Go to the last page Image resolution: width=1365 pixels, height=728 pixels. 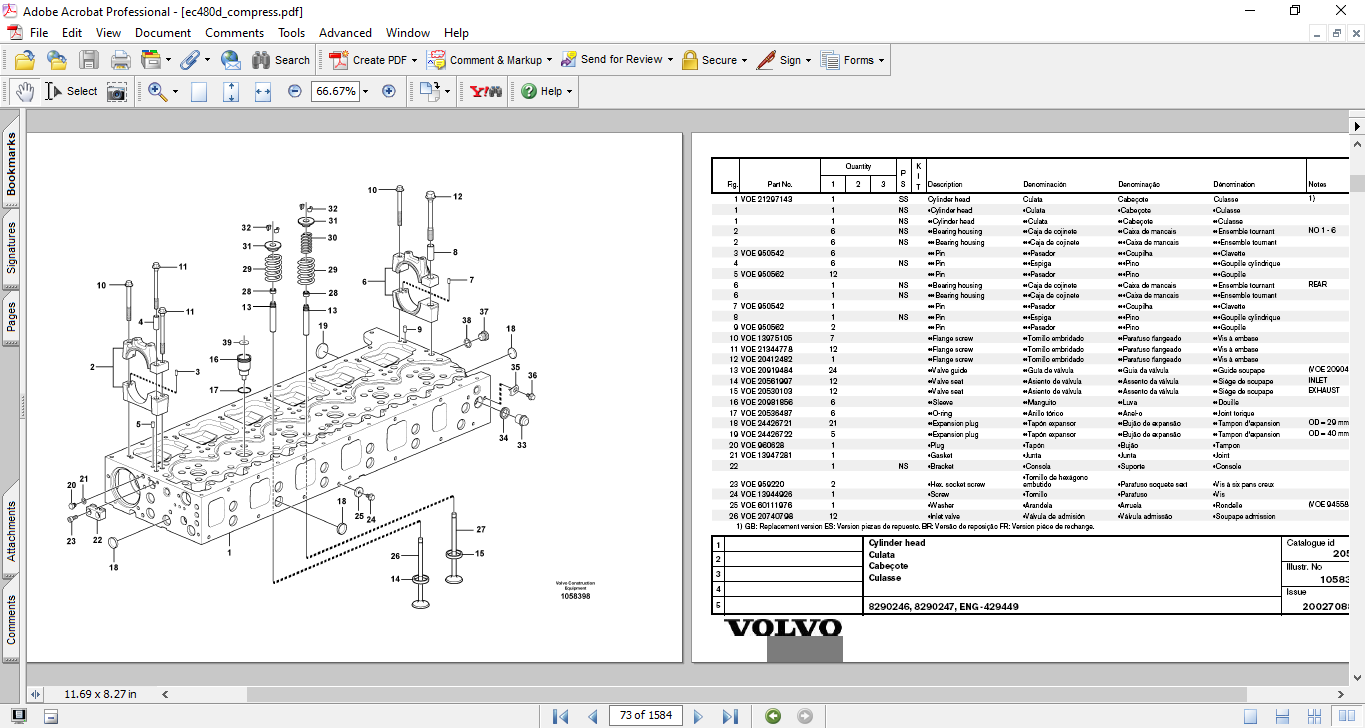[730, 716]
